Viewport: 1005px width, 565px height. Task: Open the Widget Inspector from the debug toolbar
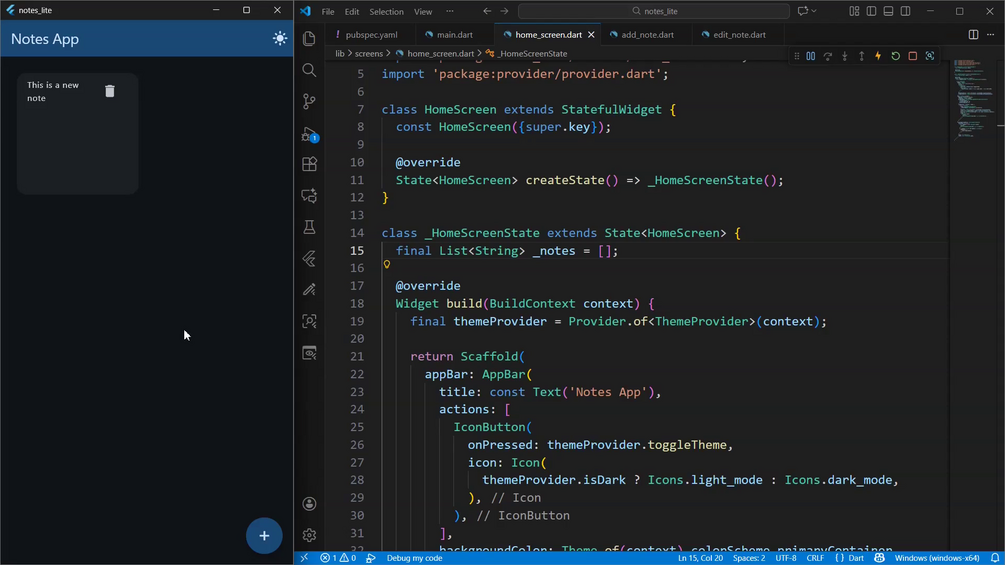pos(929,56)
